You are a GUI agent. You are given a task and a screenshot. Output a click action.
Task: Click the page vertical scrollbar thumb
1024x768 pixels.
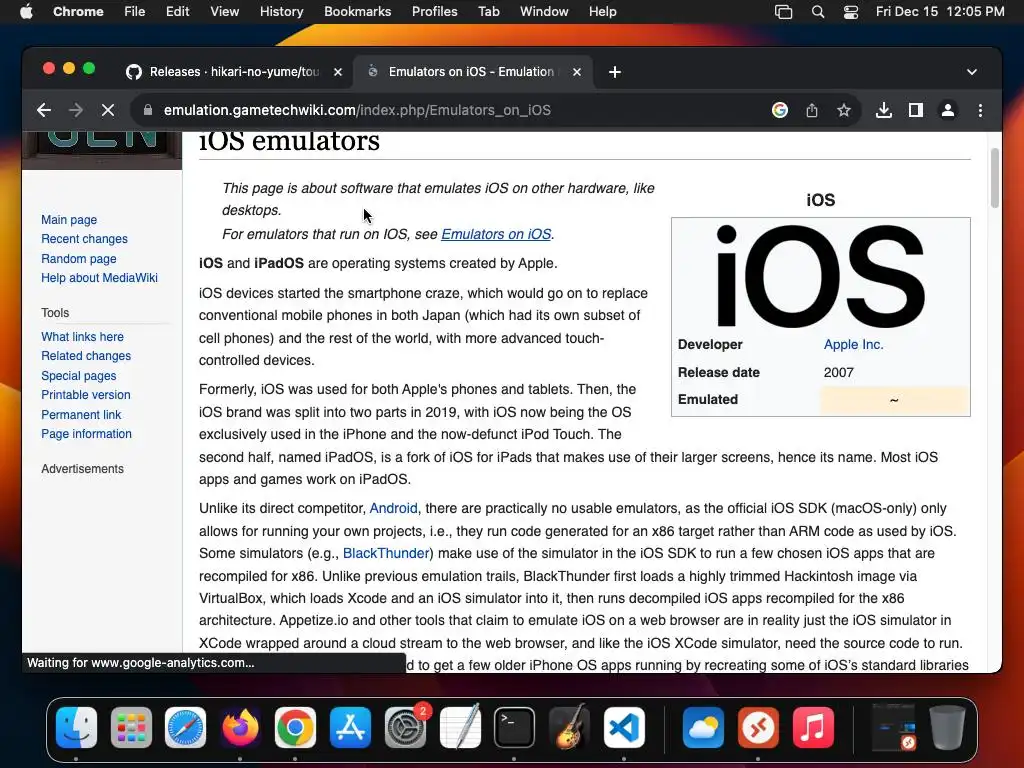coord(995,178)
